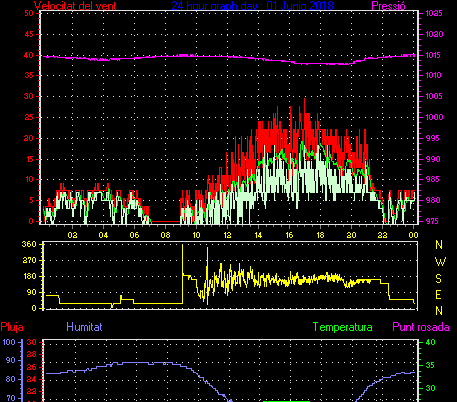Click the green 35 tick on temperature axis

click(431, 365)
